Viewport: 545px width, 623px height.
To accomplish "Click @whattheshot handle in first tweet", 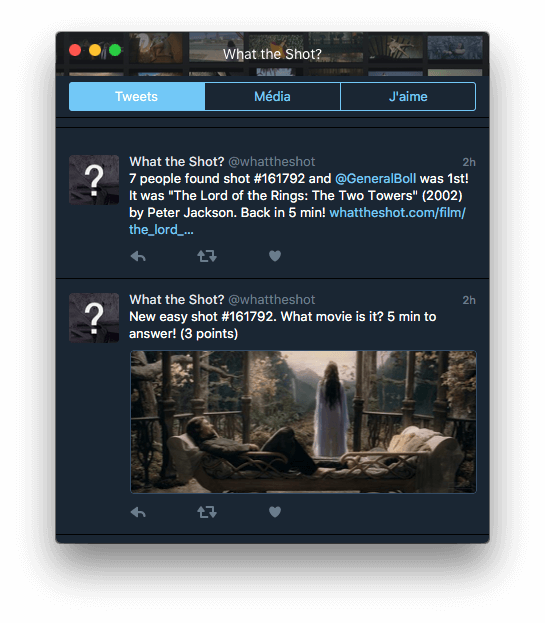I will pyautogui.click(x=272, y=162).
